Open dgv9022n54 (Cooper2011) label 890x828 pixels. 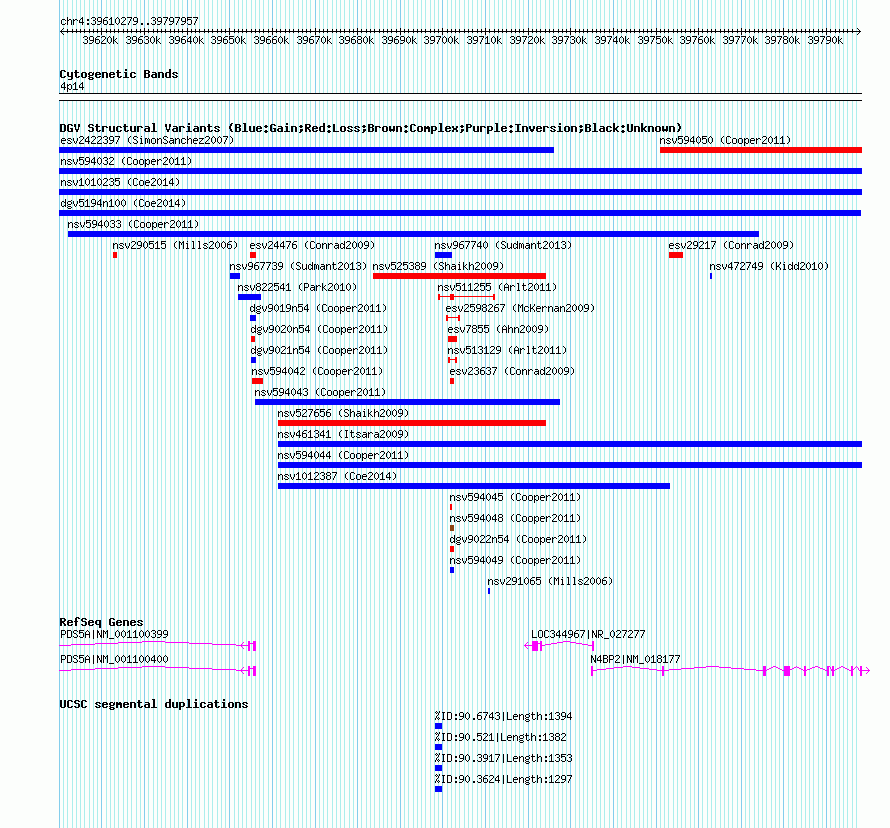tap(518, 539)
